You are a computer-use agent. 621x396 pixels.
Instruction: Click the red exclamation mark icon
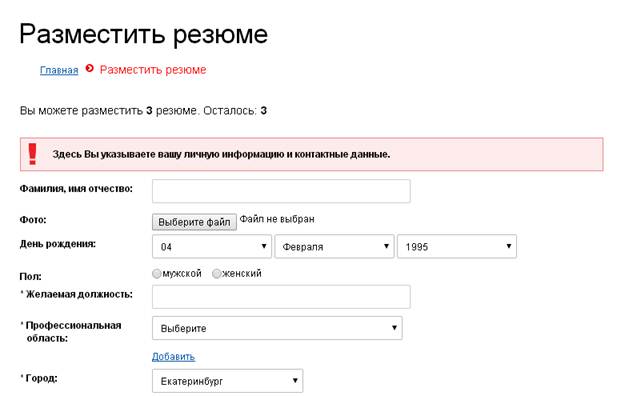(32, 154)
